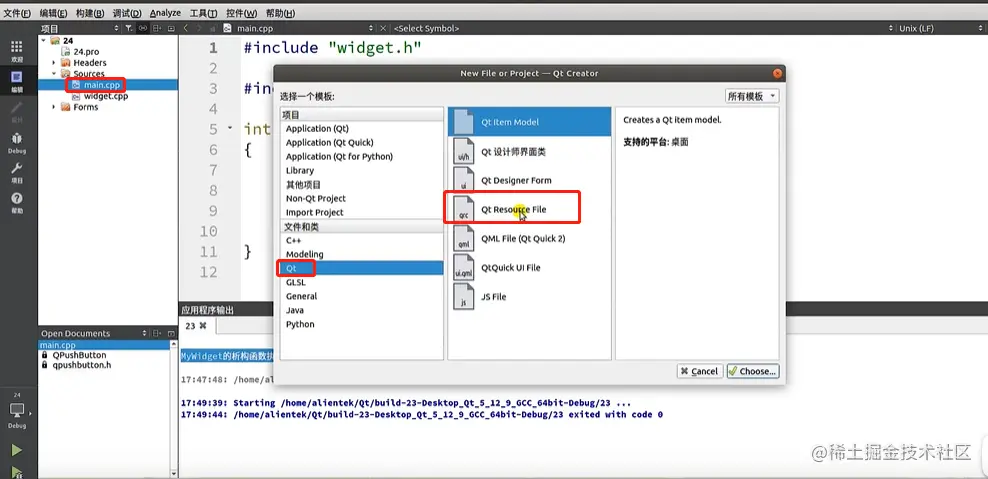Open the 编辑(E) menu

pyautogui.click(x=54, y=13)
